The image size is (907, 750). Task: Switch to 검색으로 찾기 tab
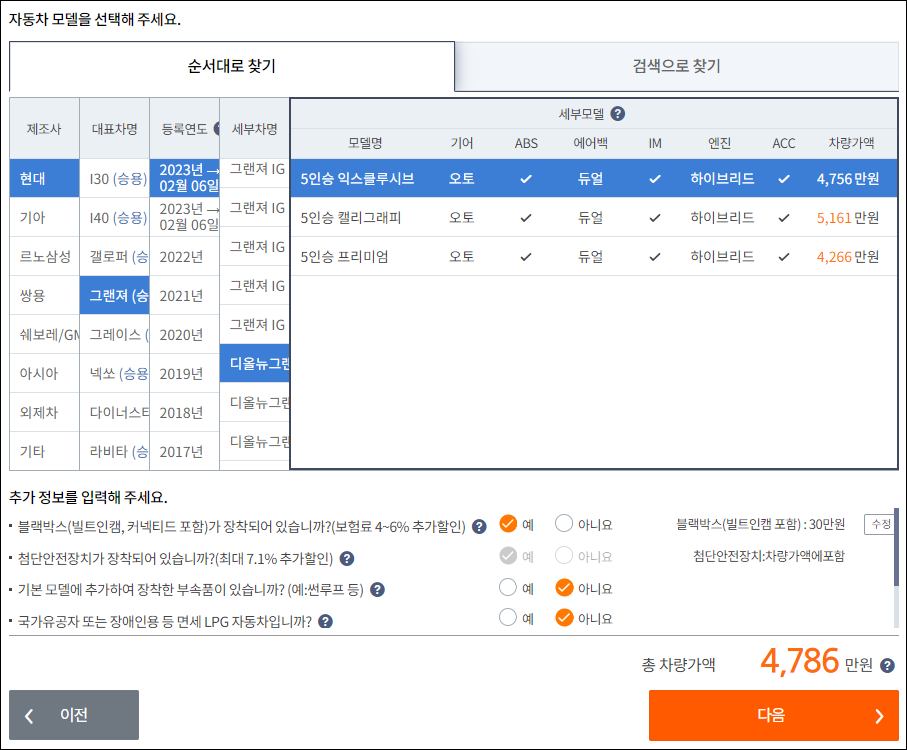pyautogui.click(x=677, y=66)
